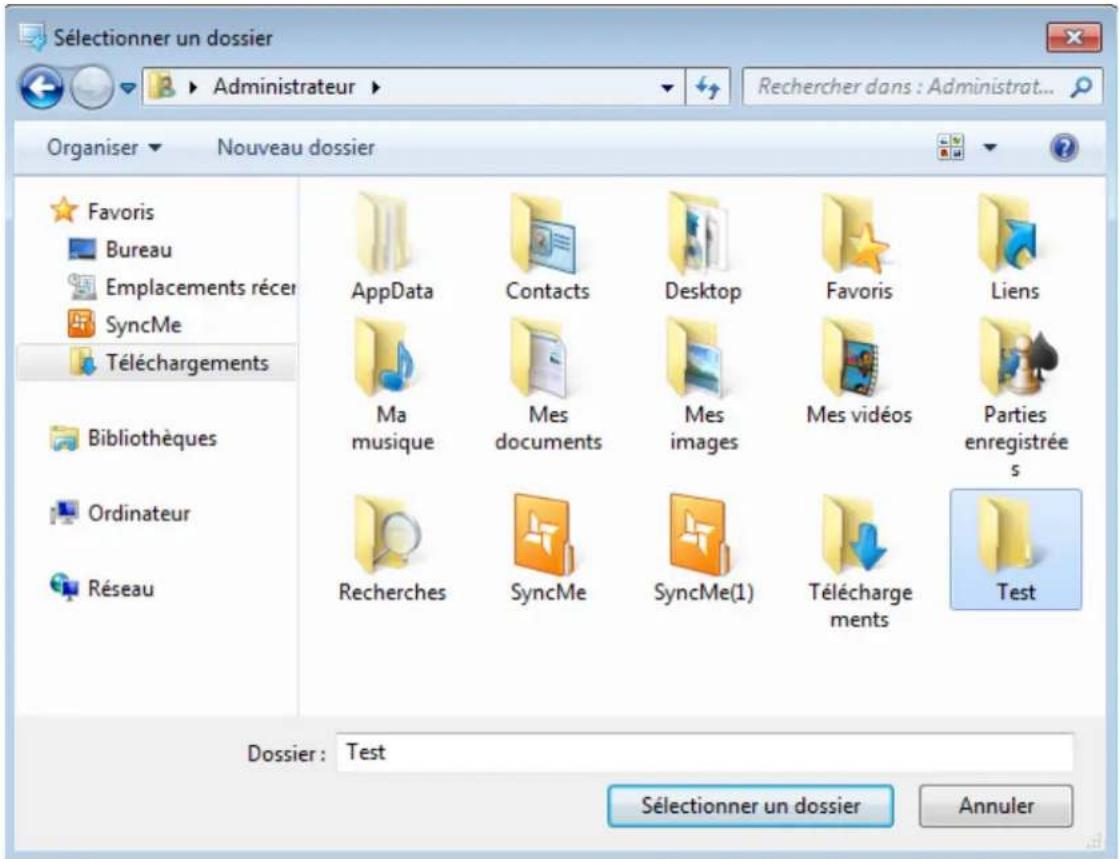Open the address bar history dropdown
Image resolution: width=1120 pixels, height=859 pixels.
click(667, 88)
